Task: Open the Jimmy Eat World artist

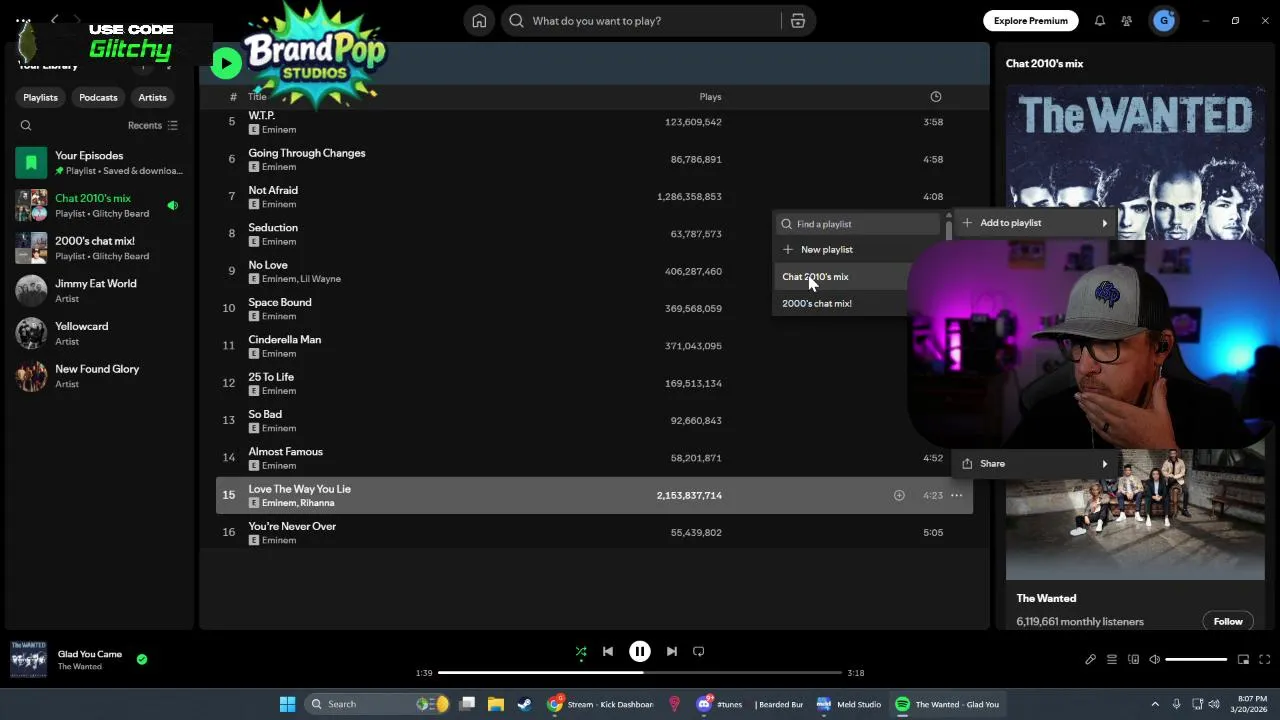Action: (100, 291)
